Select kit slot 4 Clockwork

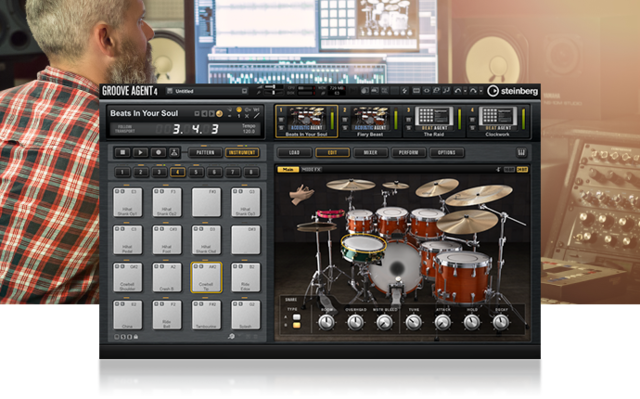click(498, 121)
